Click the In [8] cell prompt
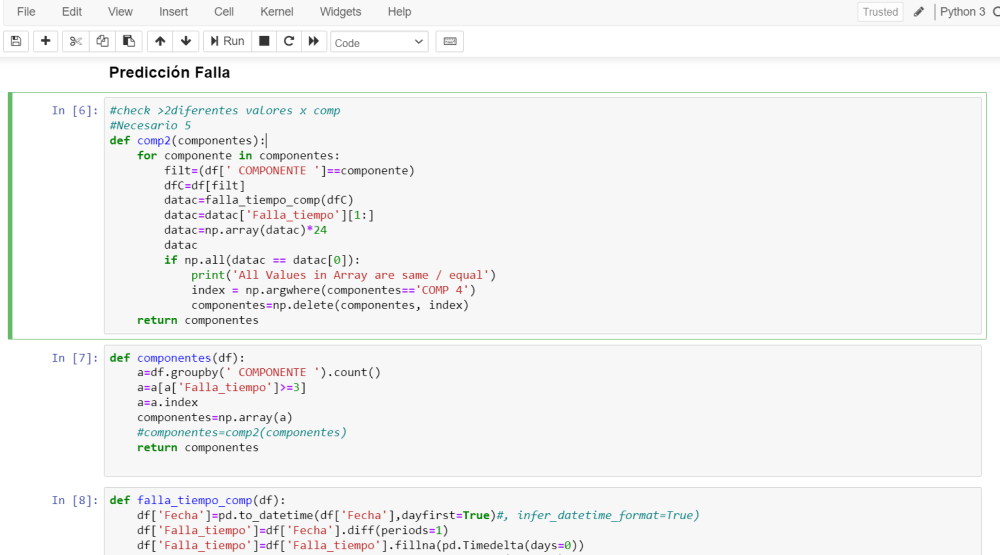1000x555 pixels. 75,500
